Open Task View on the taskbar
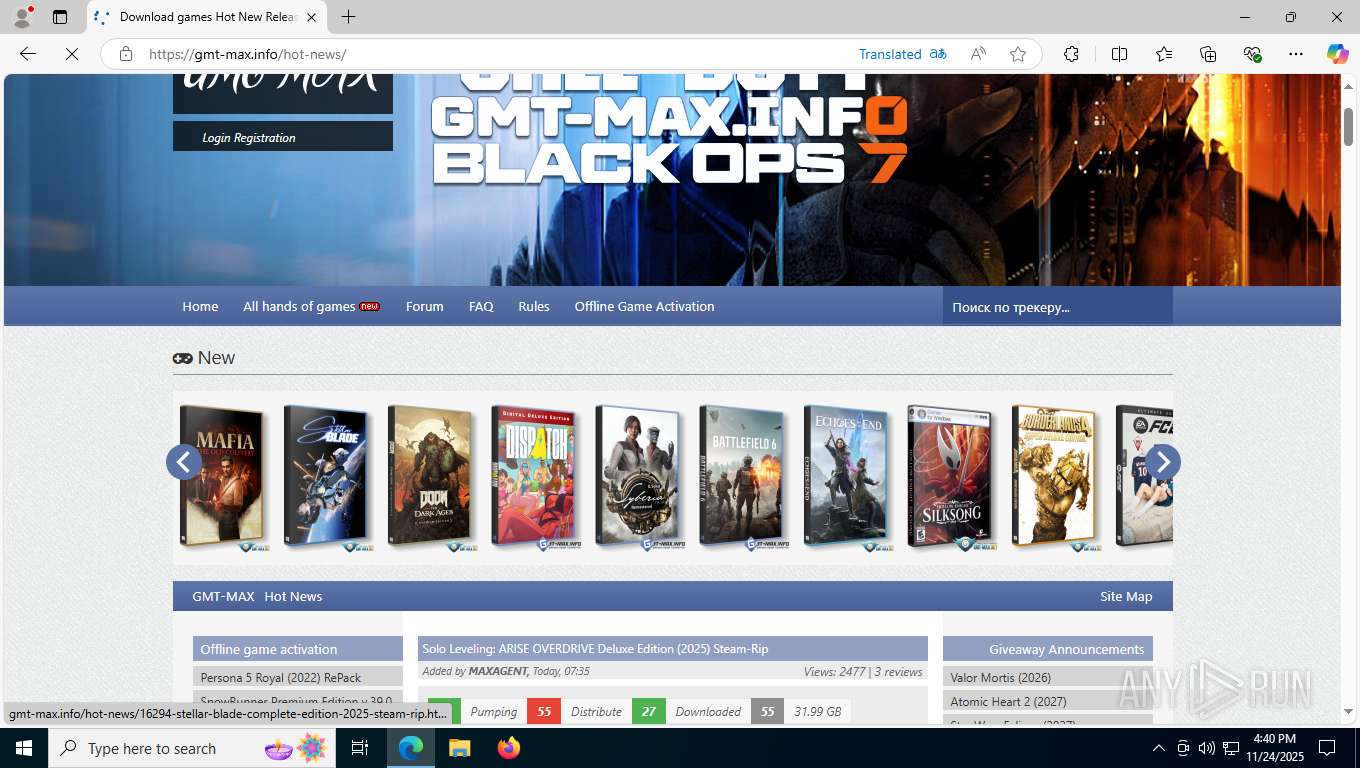 [360, 748]
